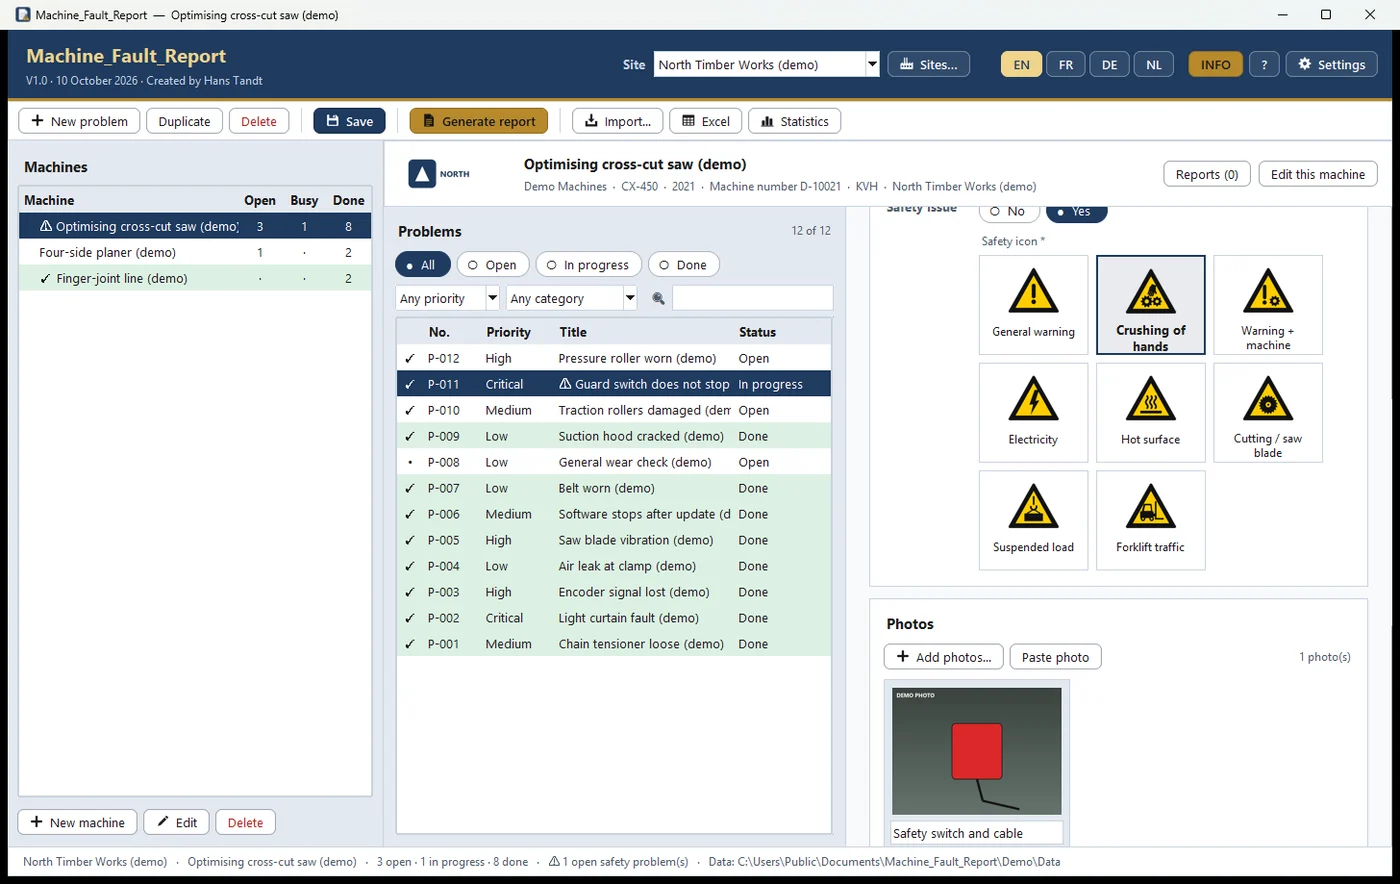Select the Cutting / saw blade icon
The height and width of the screenshot is (884, 1400).
coord(1268,413)
